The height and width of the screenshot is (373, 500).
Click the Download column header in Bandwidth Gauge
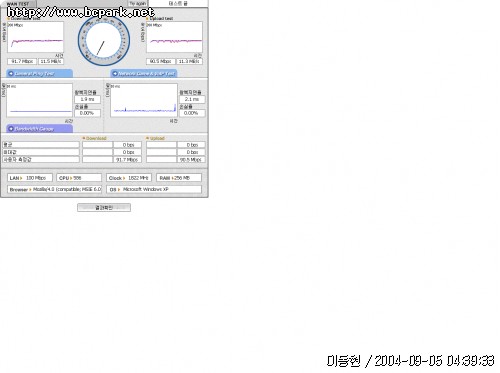(x=95, y=138)
